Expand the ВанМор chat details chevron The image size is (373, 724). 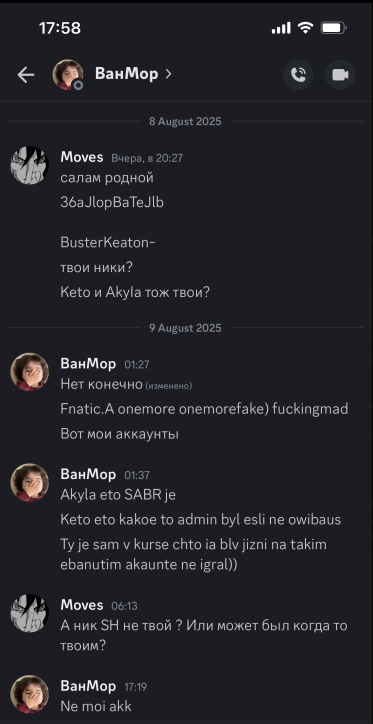coord(168,74)
